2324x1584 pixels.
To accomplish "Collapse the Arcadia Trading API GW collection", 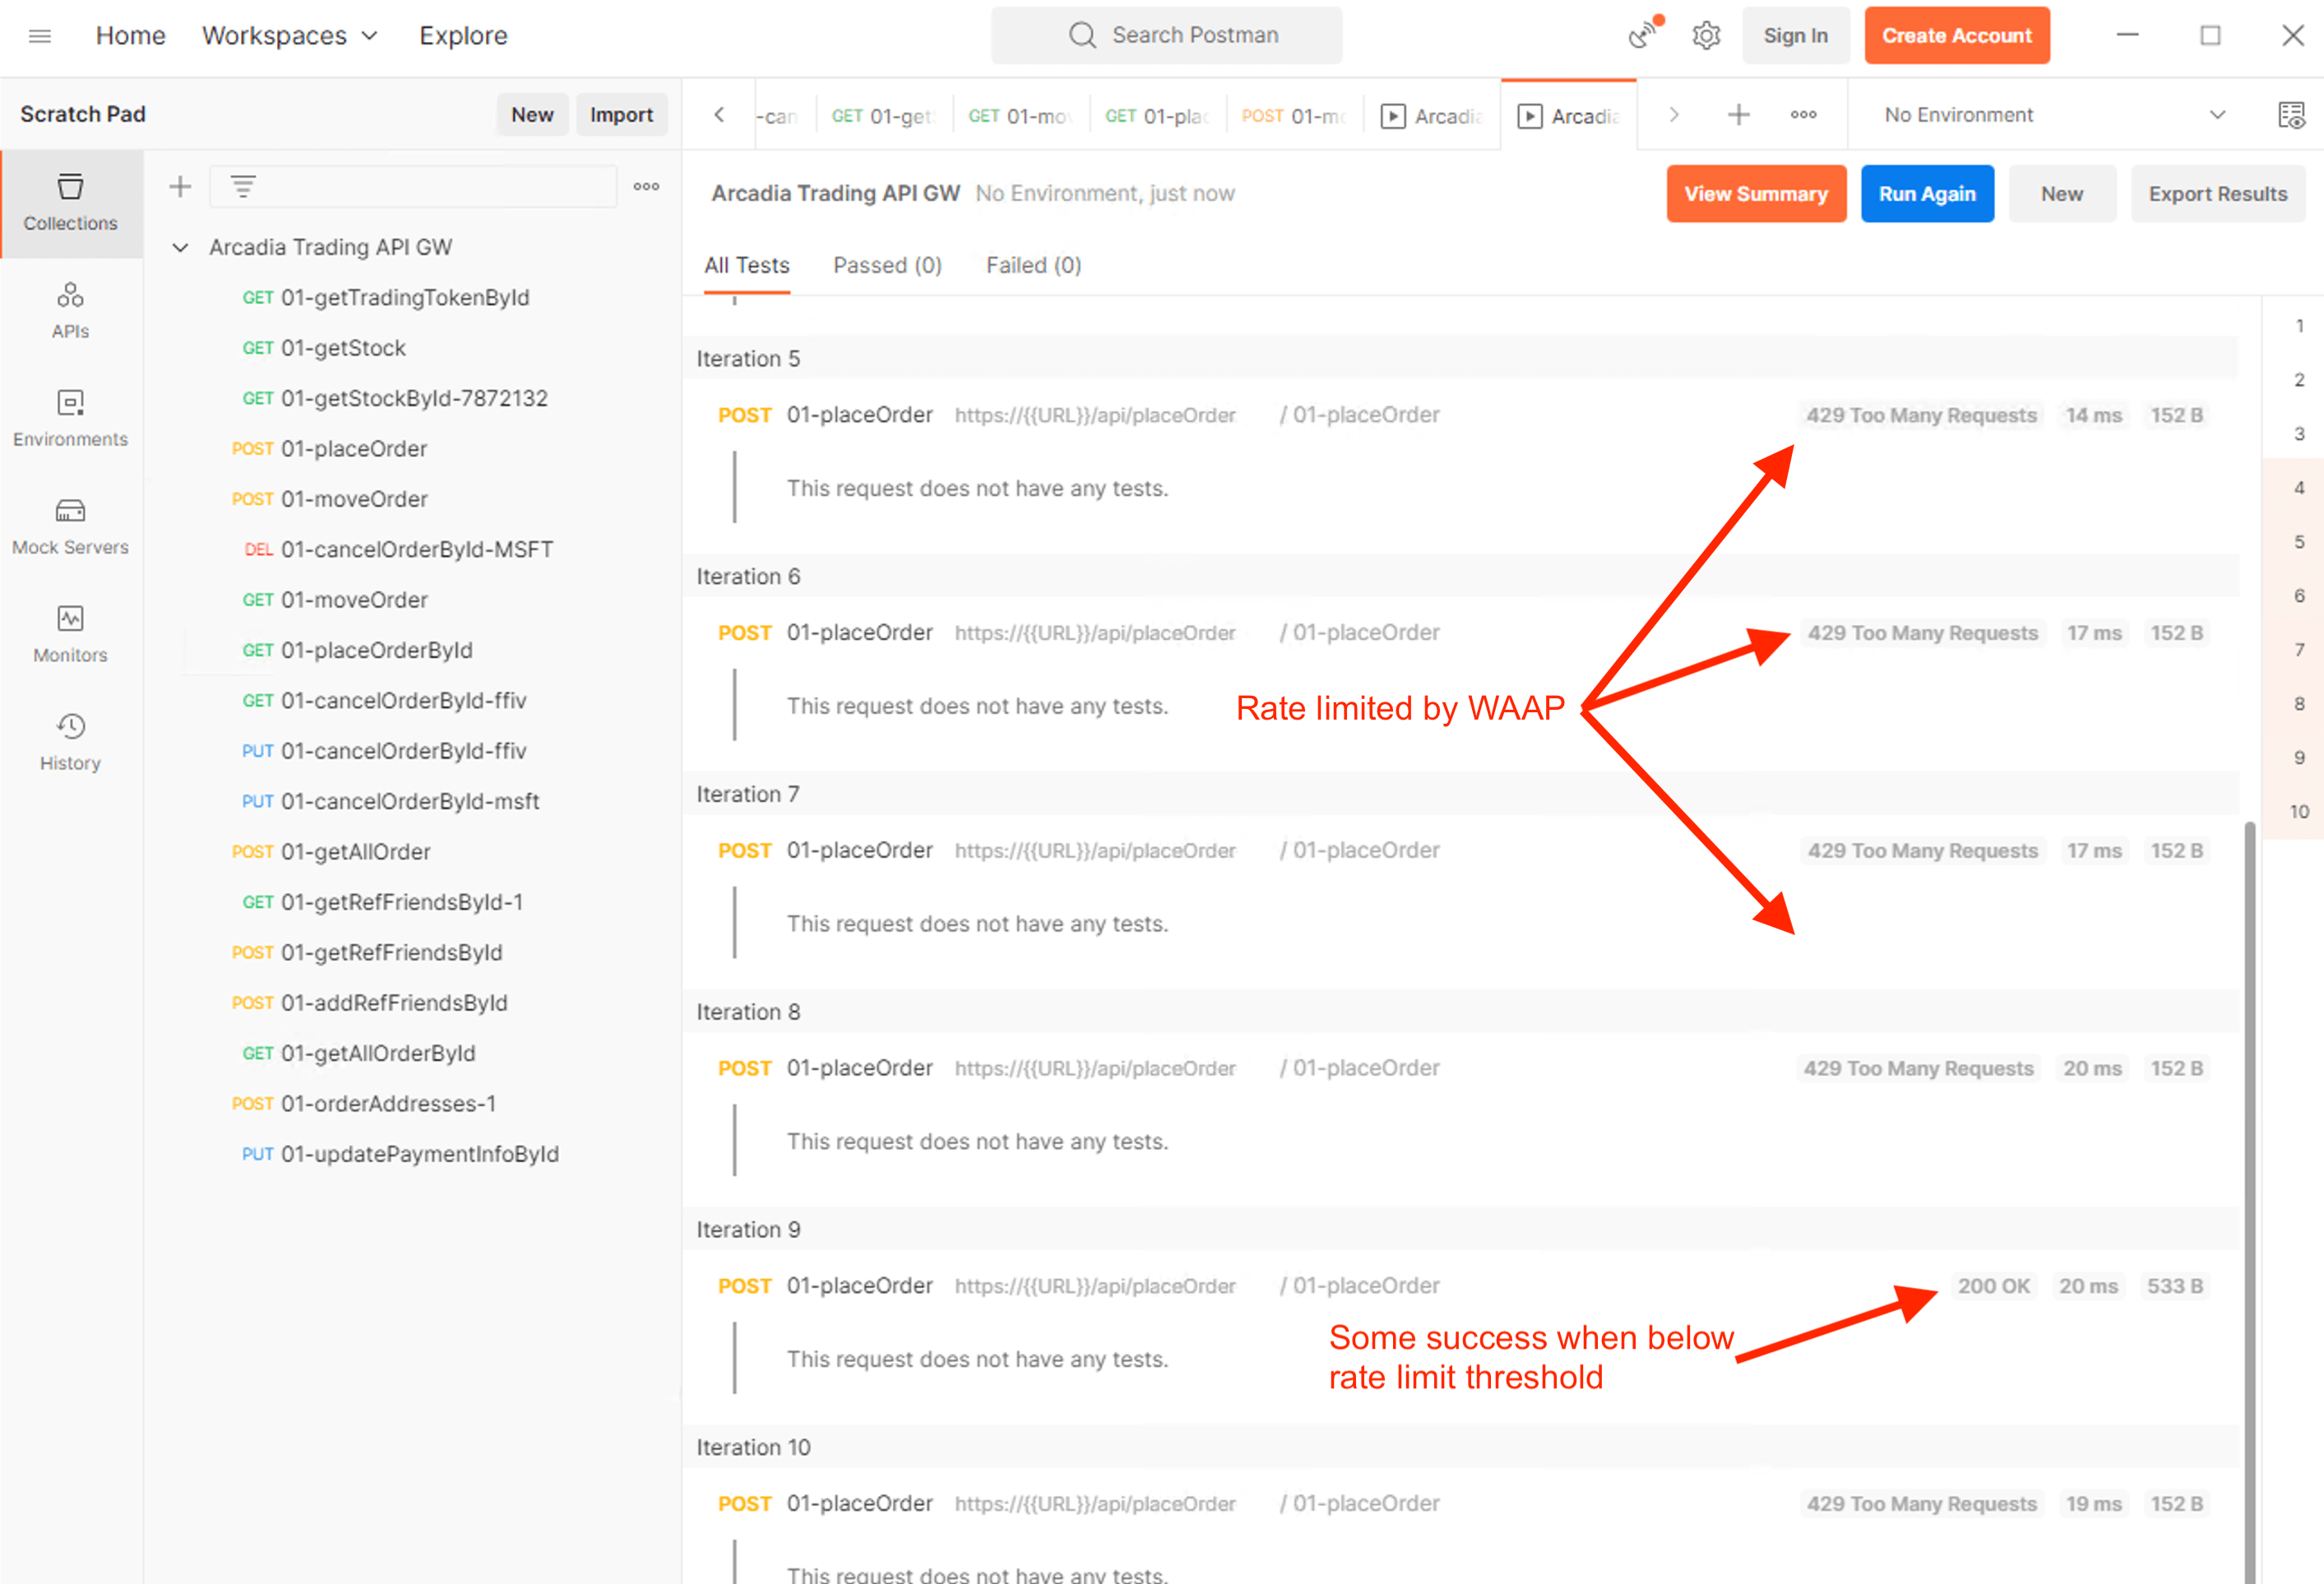I will pyautogui.click(x=180, y=248).
